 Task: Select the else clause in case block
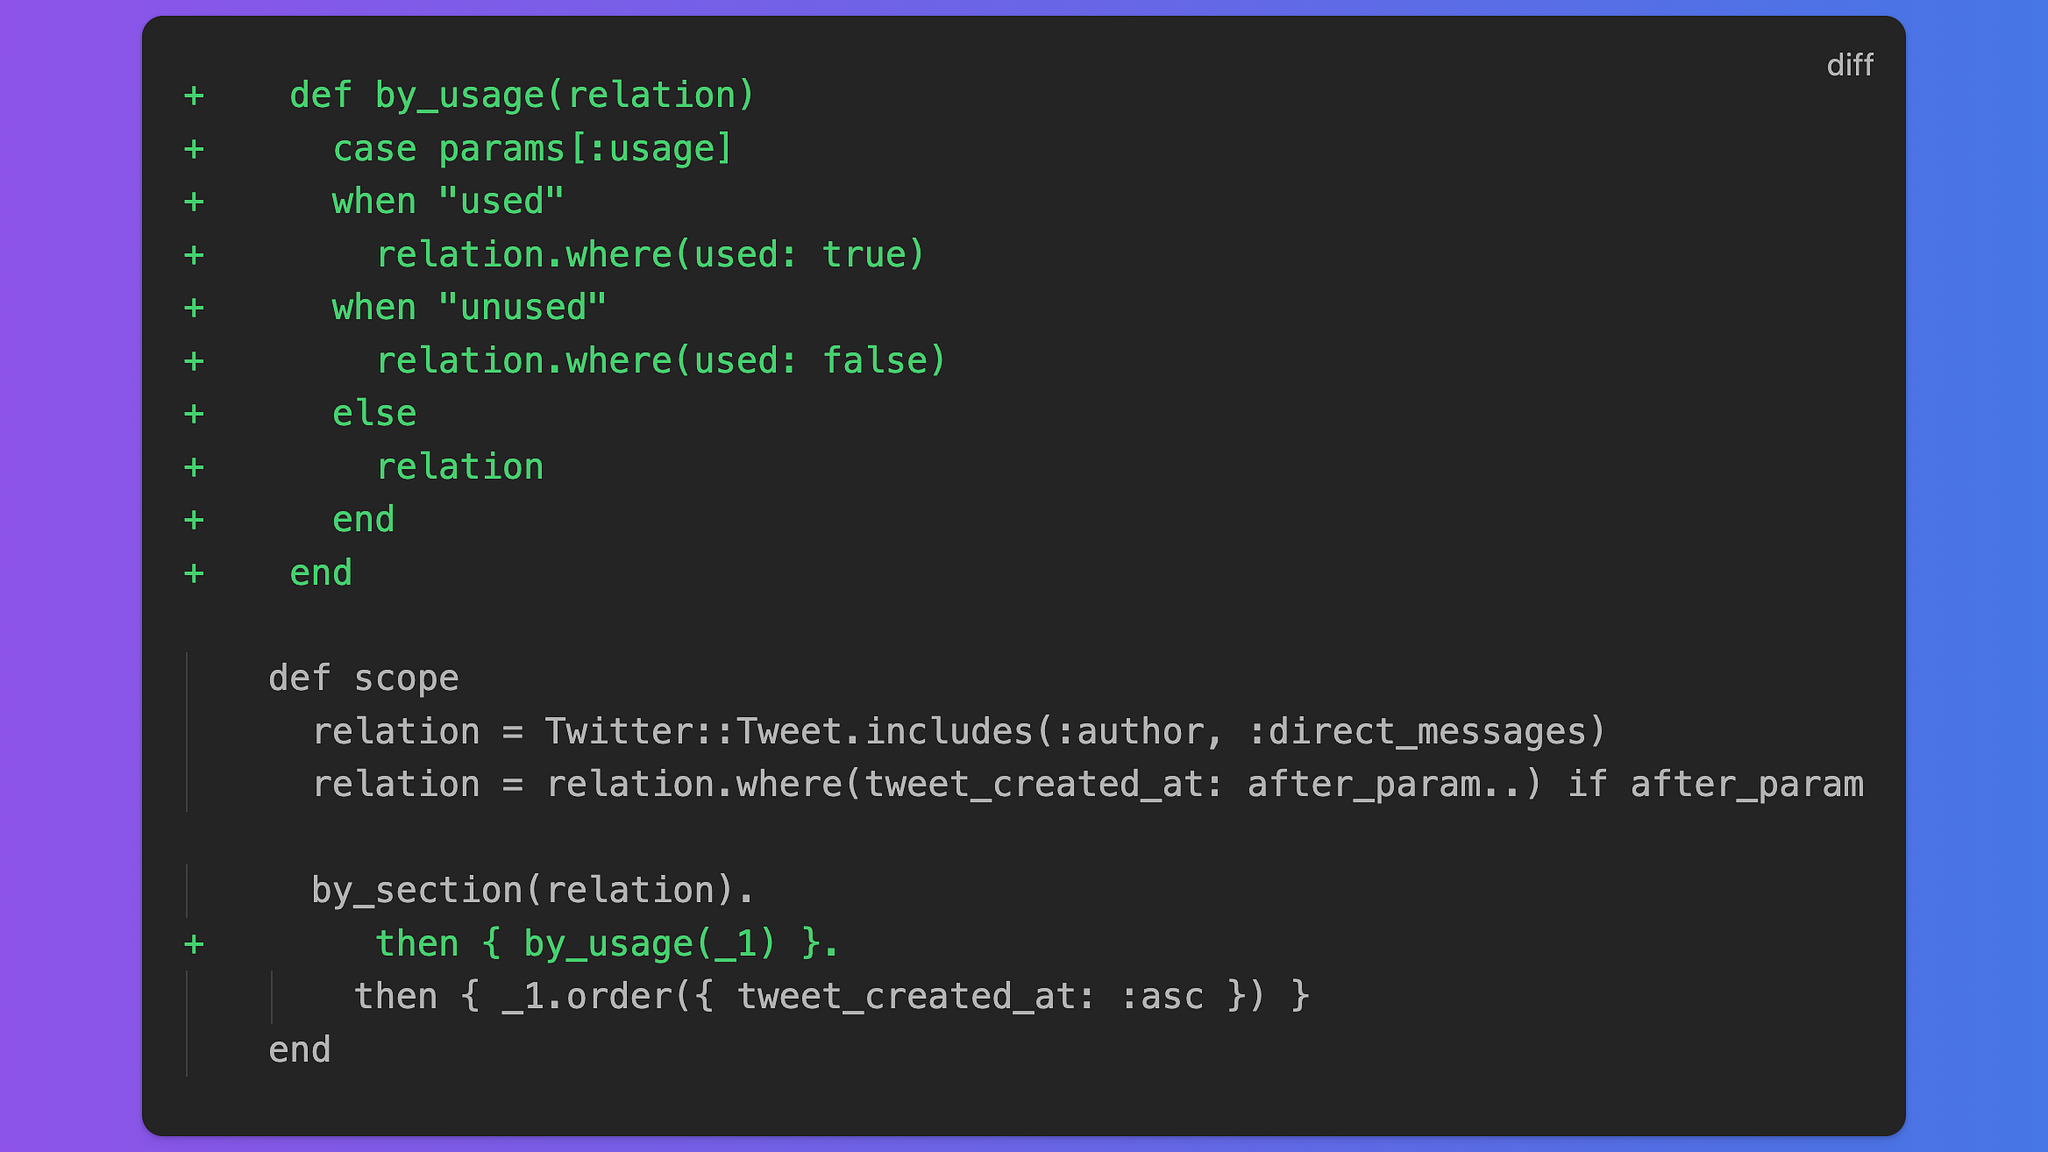click(373, 412)
